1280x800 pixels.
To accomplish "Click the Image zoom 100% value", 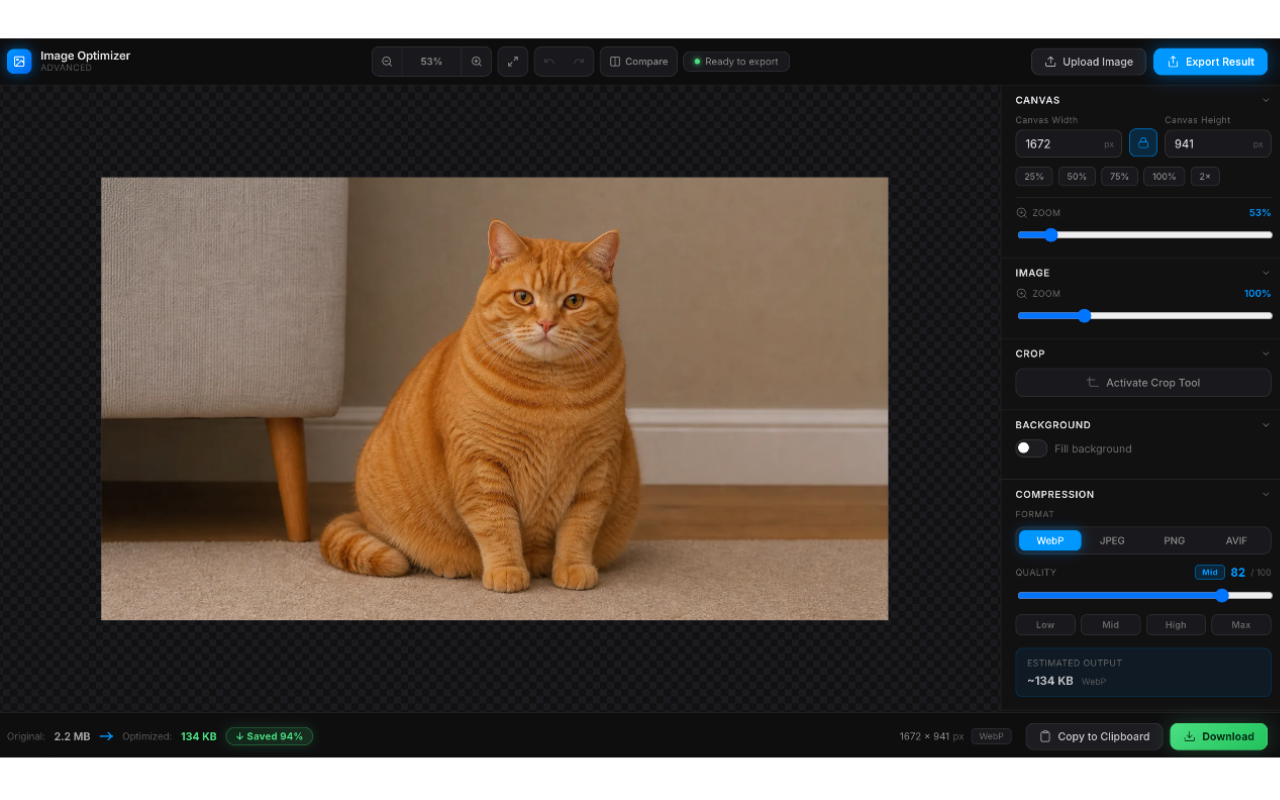I will click(x=1257, y=294).
